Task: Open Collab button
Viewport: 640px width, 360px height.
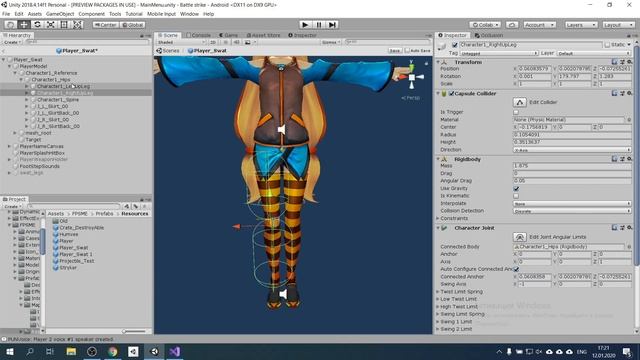Action: [x=485, y=25]
